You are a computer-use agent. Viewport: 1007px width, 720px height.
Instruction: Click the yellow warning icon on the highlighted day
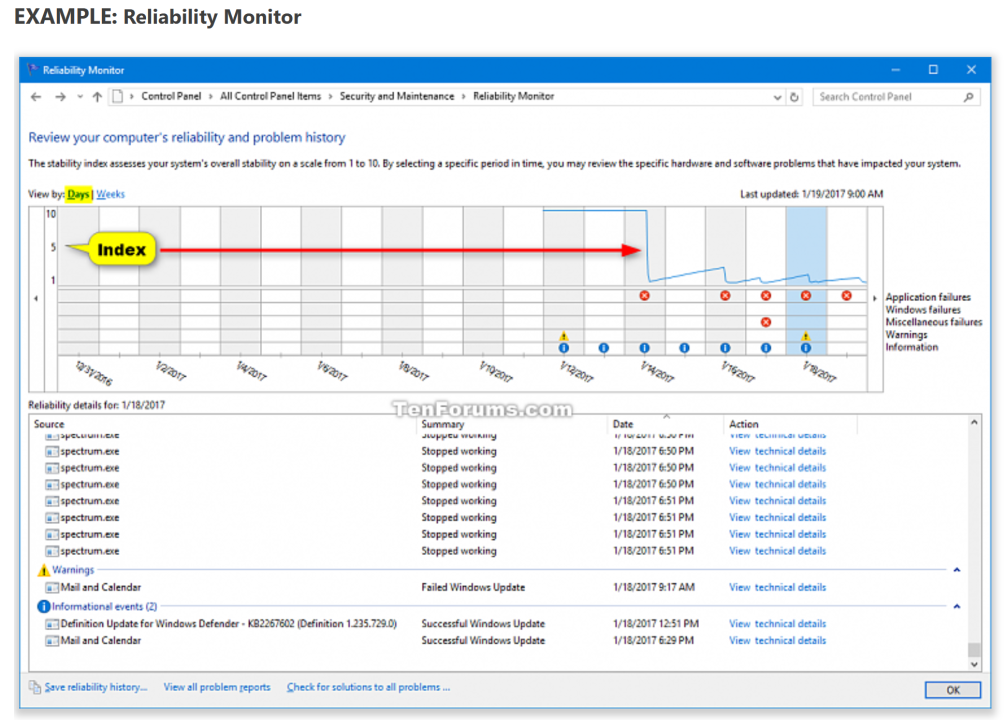coord(806,336)
